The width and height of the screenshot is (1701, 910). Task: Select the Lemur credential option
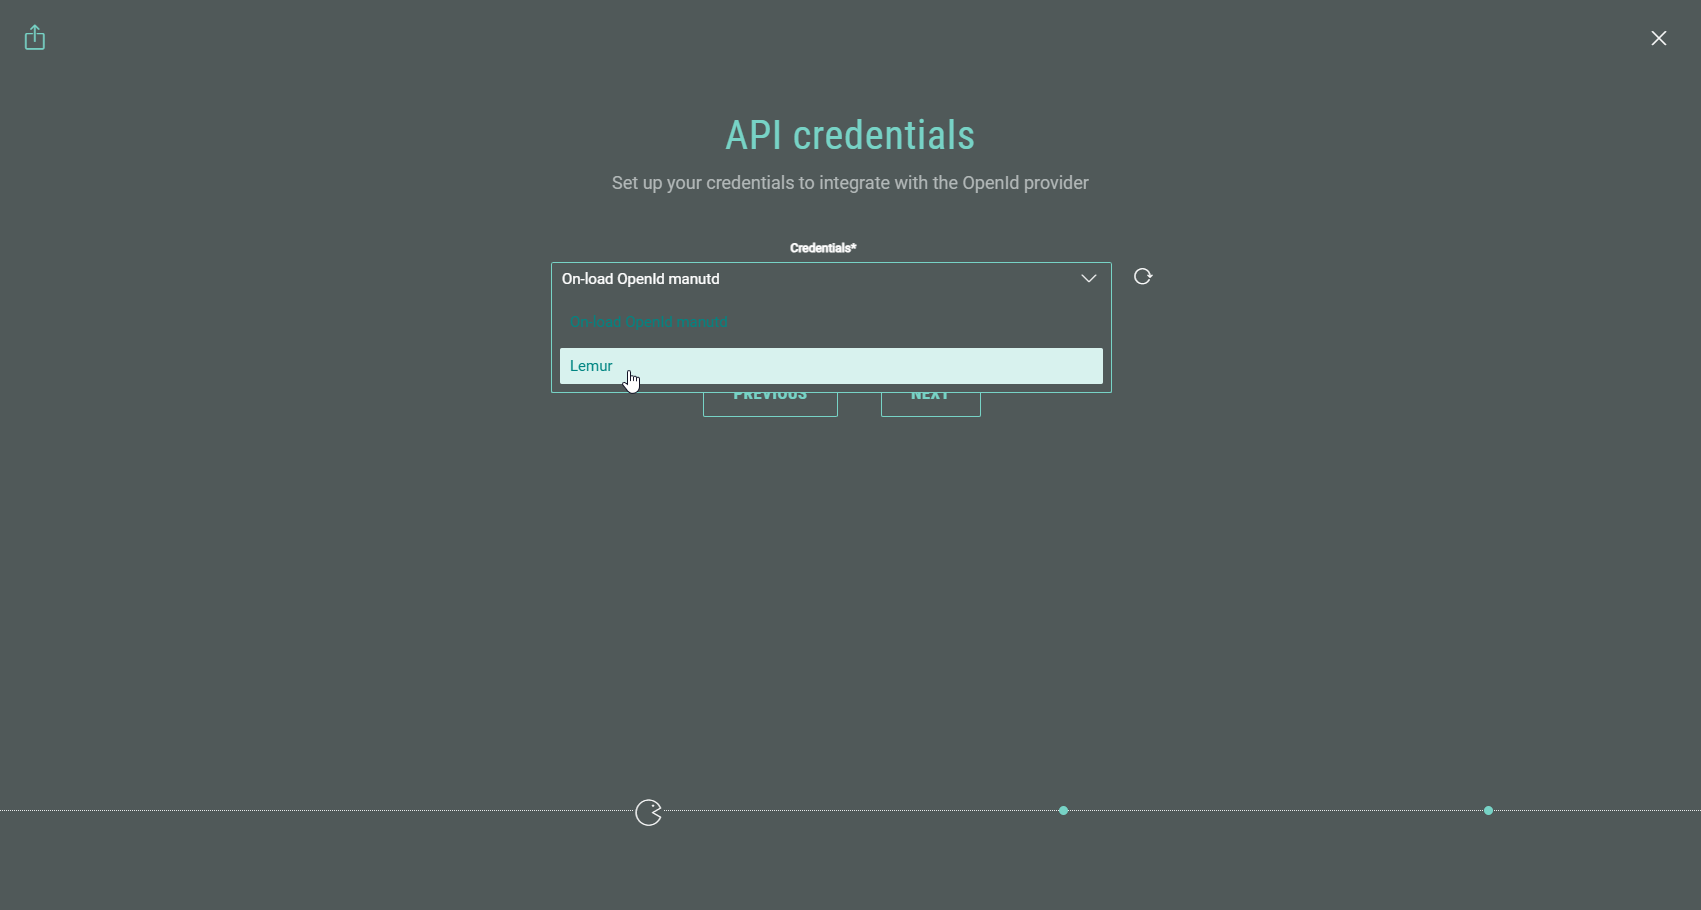(592, 366)
